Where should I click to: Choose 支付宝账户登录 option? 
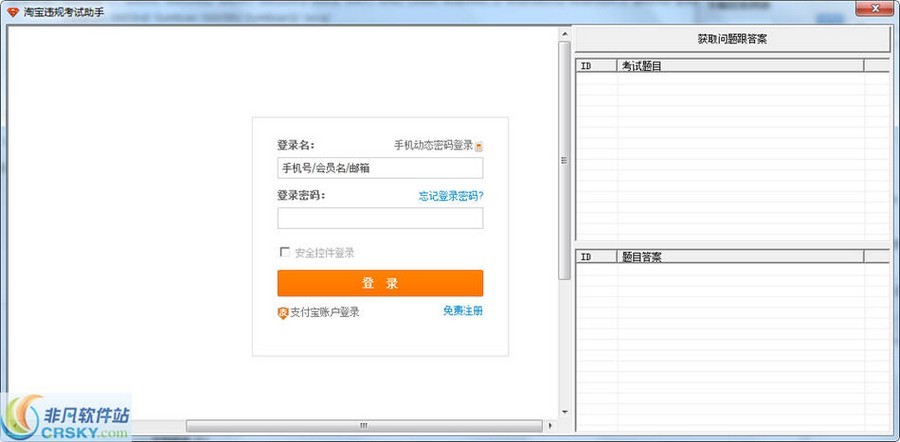pos(325,312)
